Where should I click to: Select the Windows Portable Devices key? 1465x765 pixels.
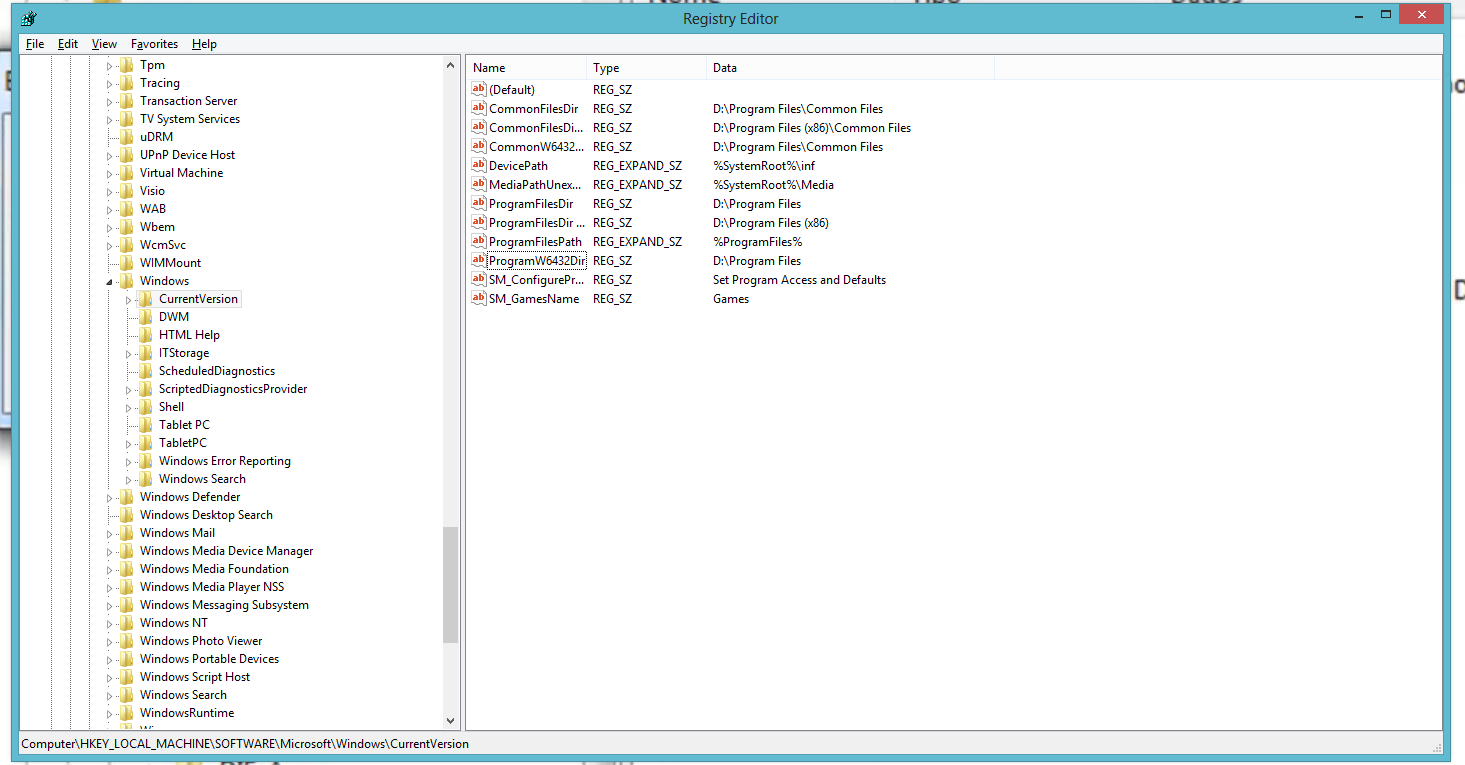coord(209,659)
